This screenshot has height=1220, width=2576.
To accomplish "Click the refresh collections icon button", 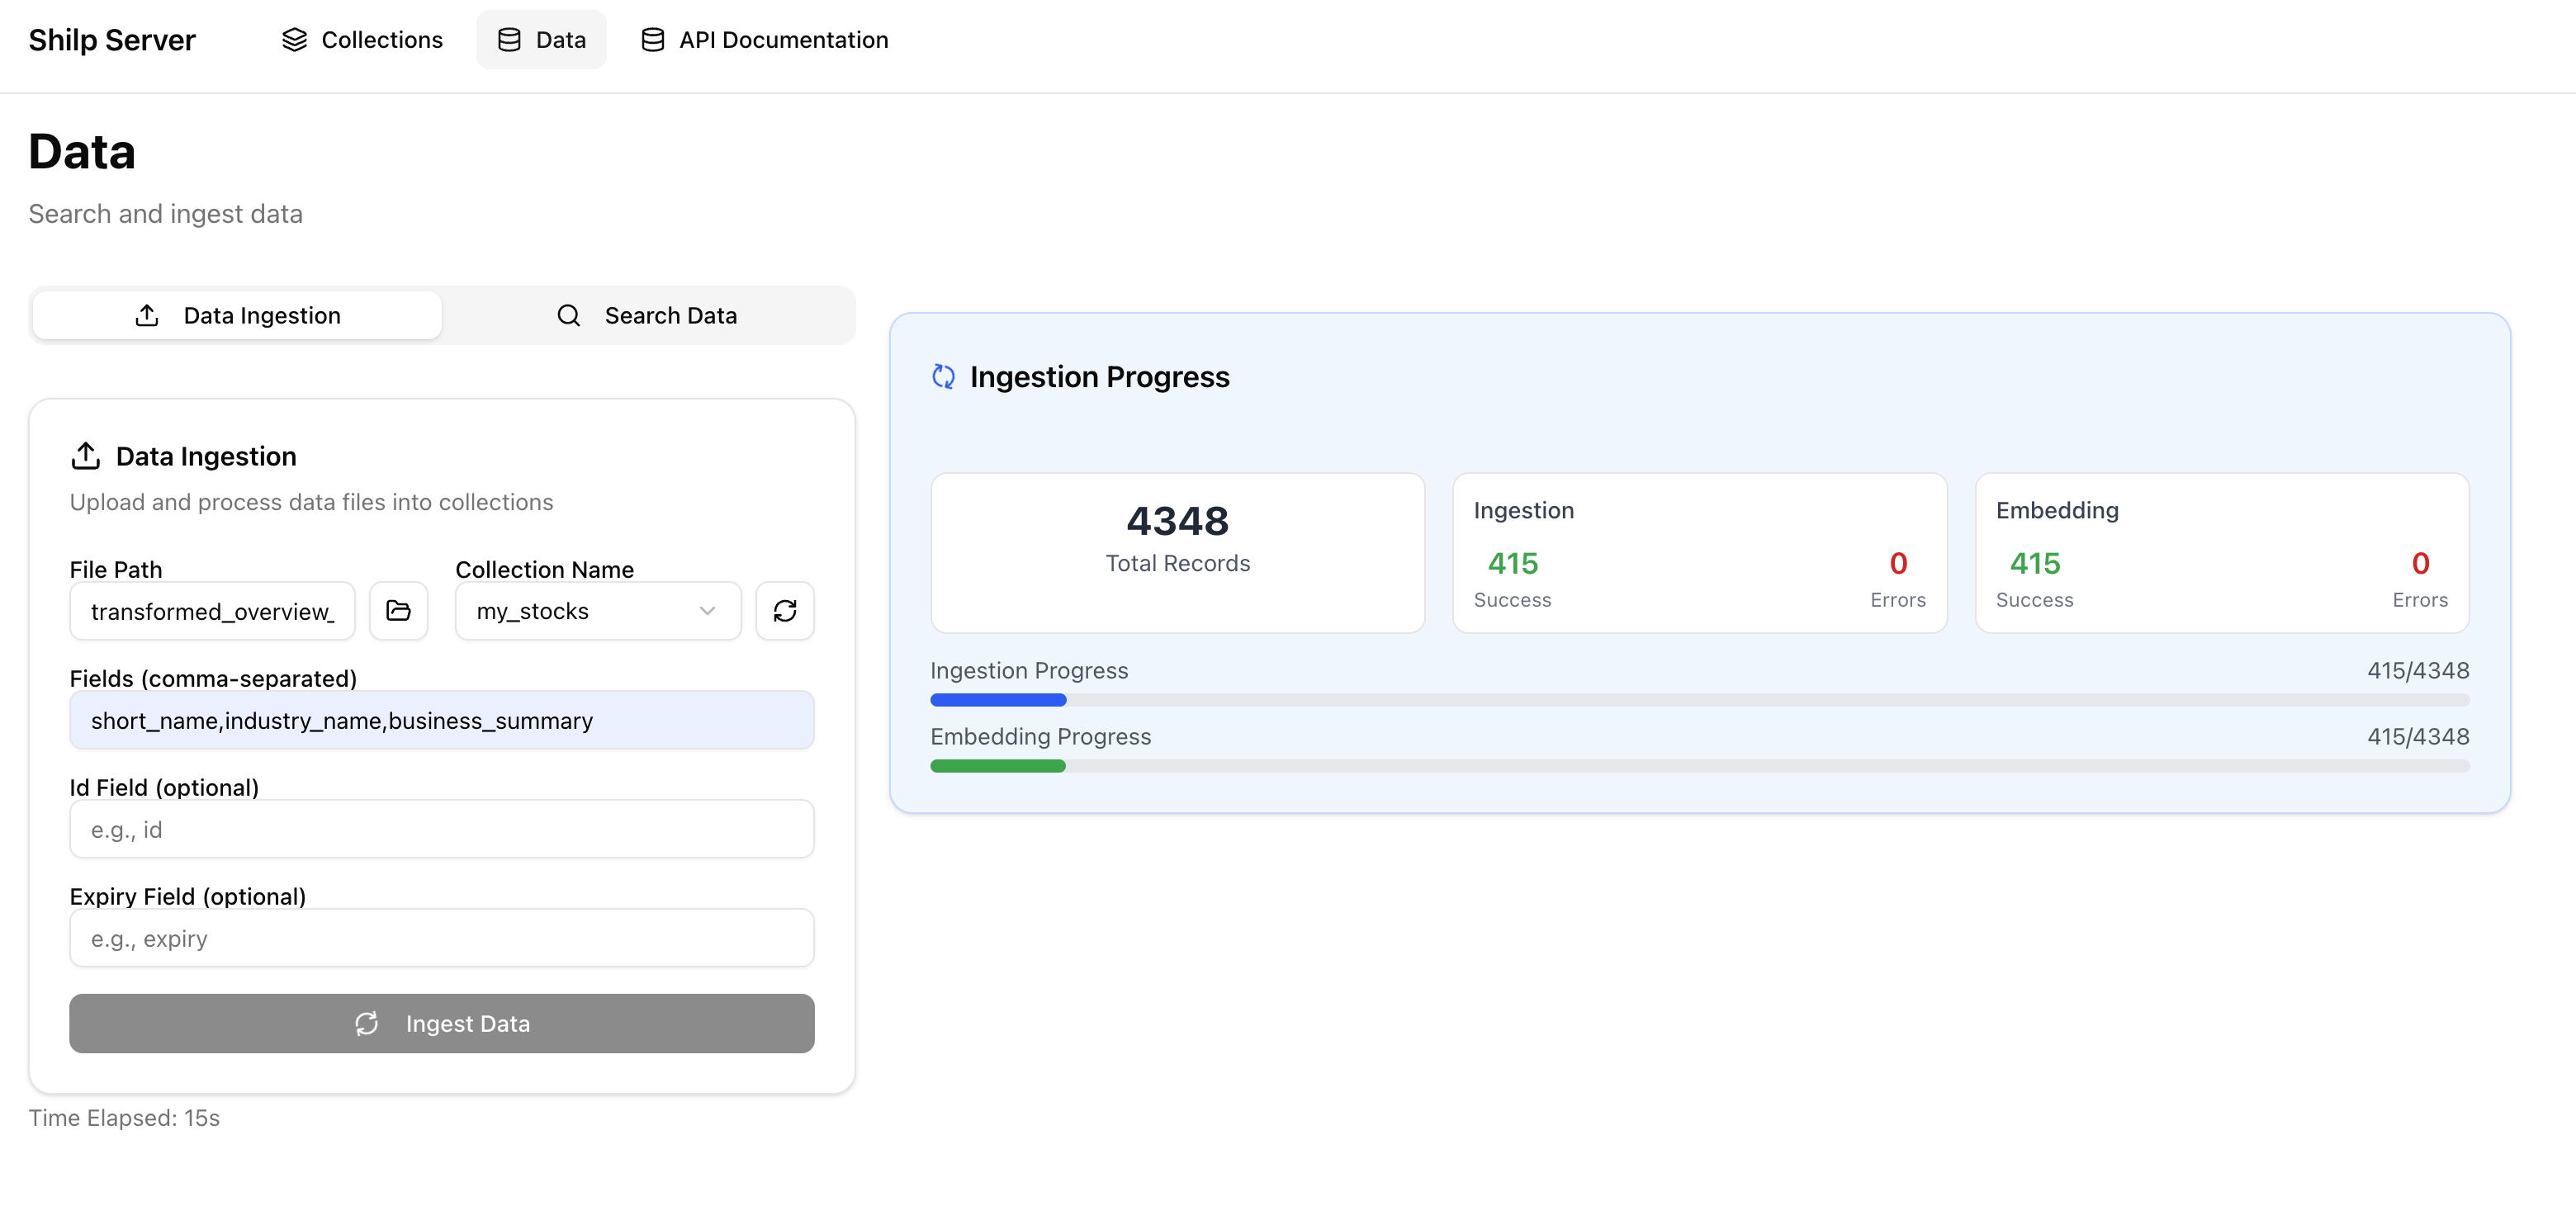I will [x=784, y=610].
